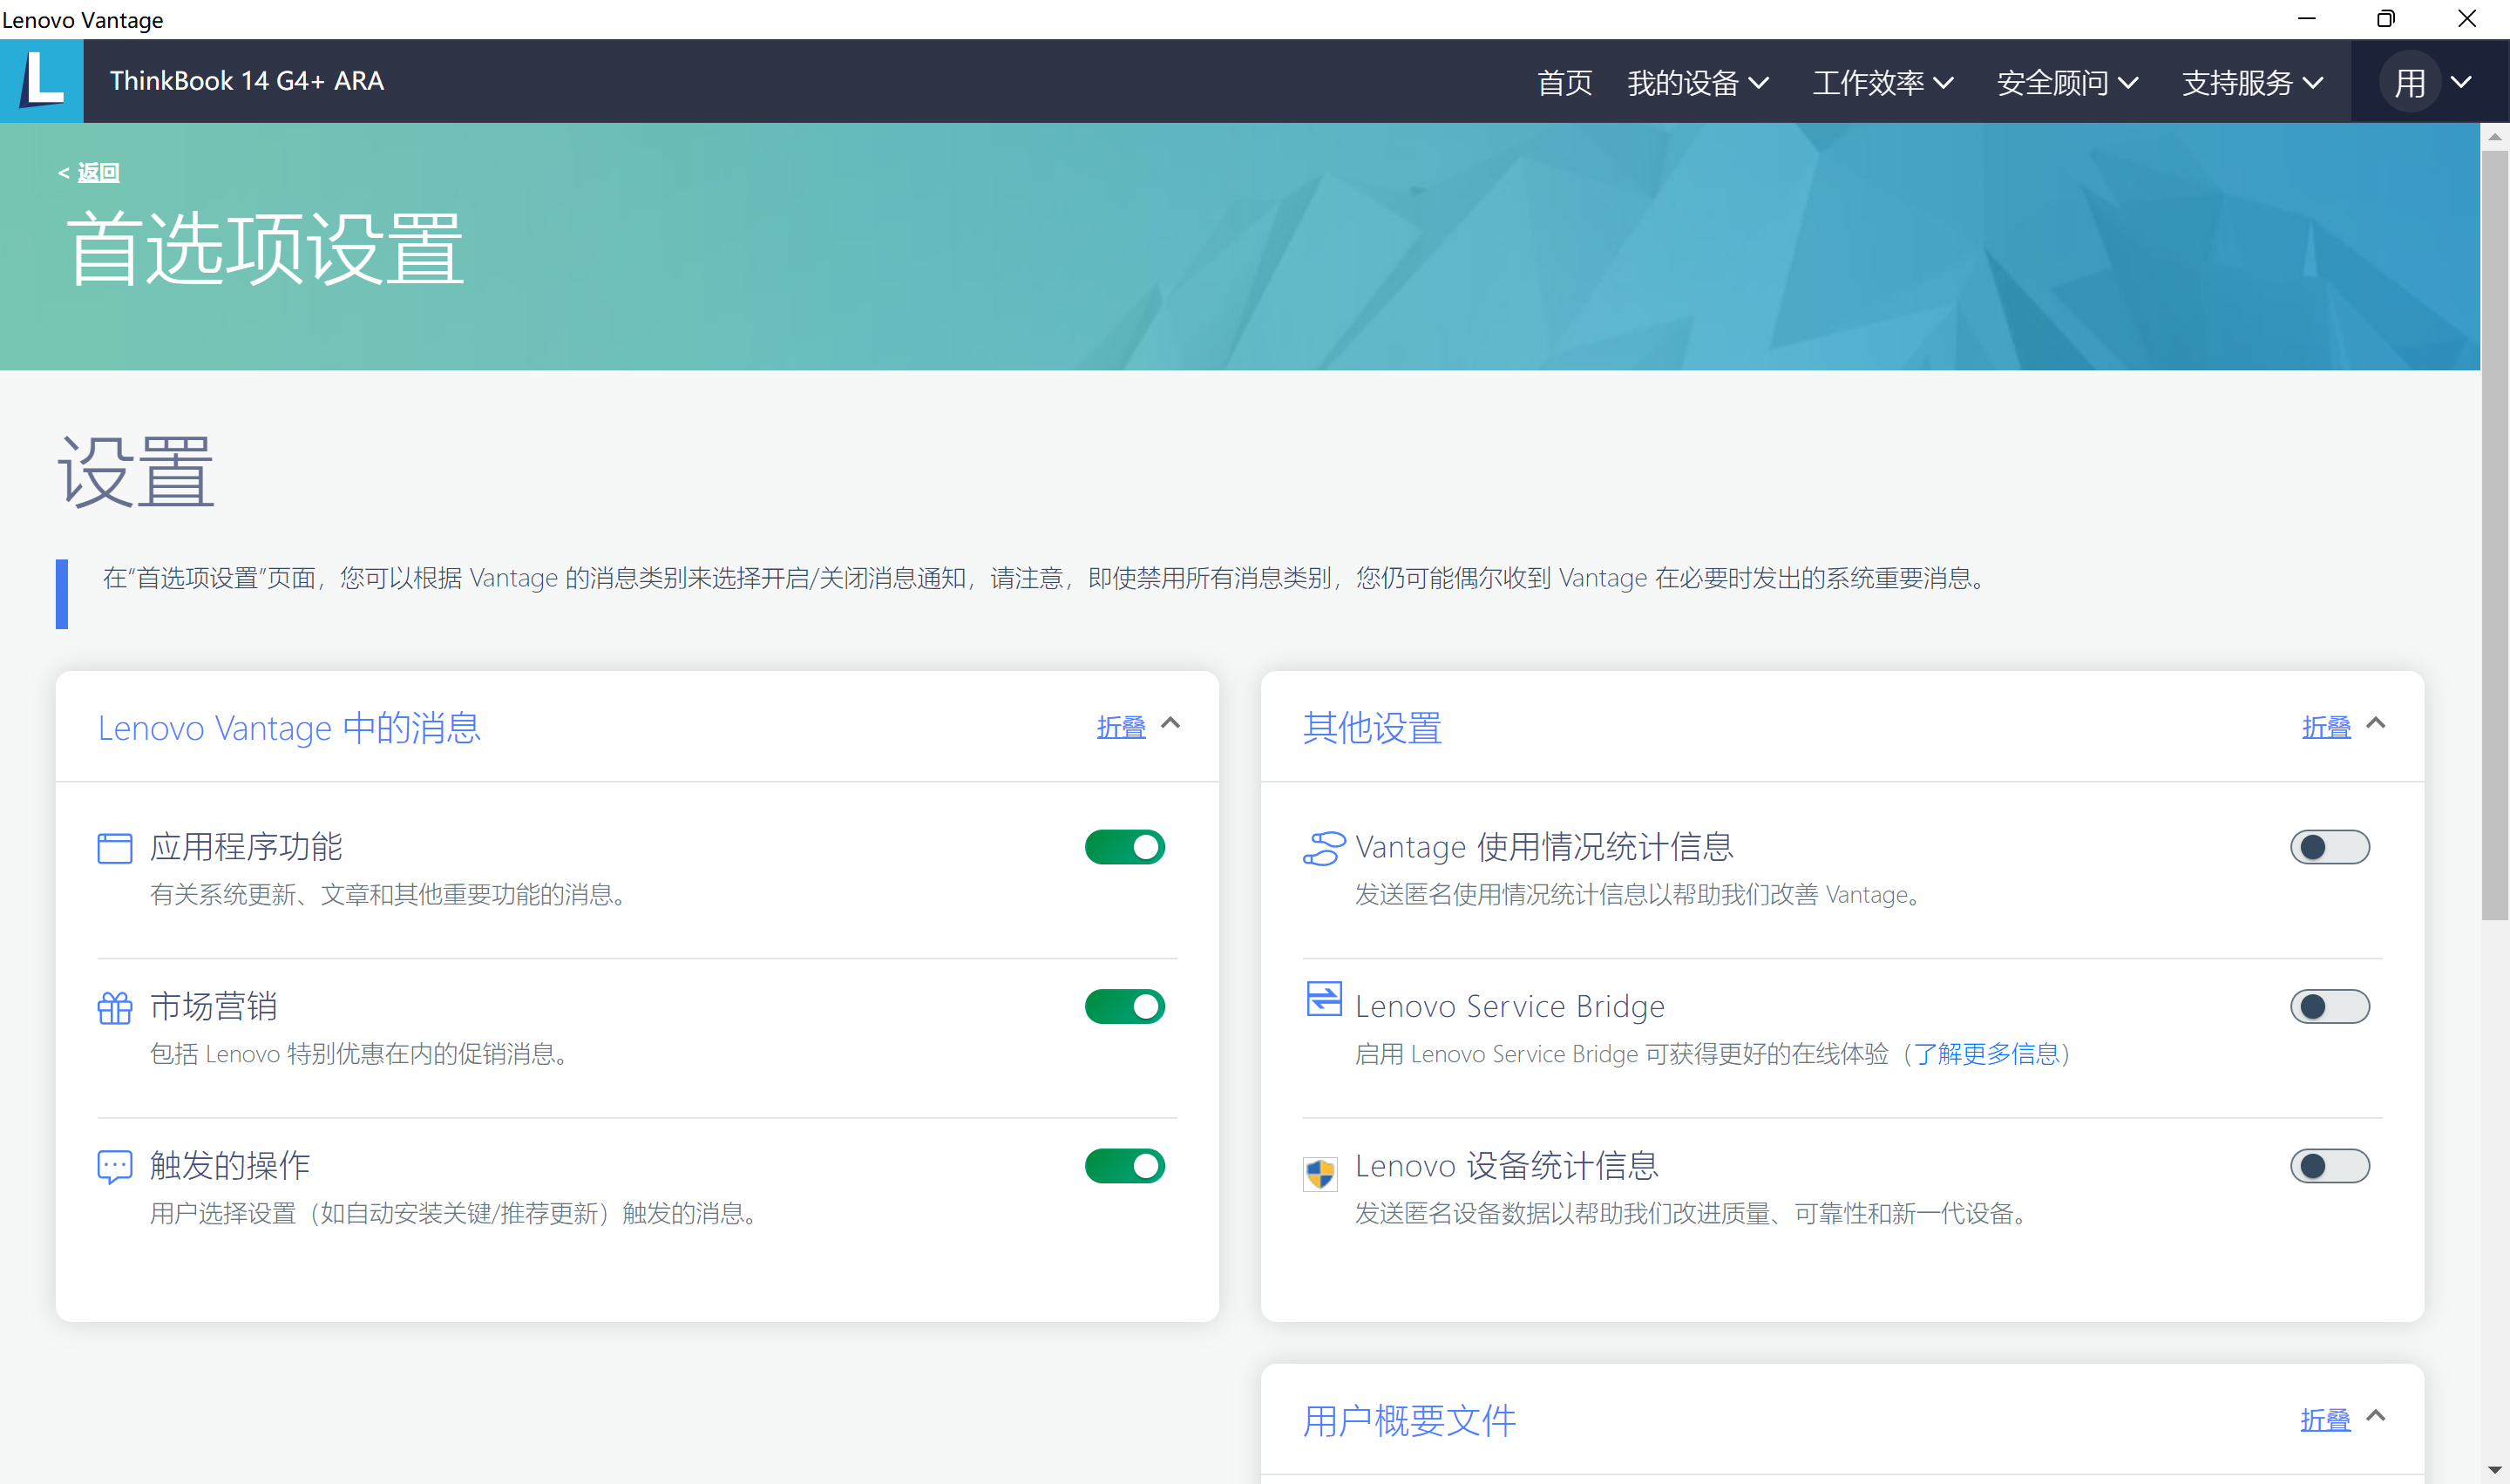Screen dimensions: 2510x1484
Task: Click 其他设置 section heading
Action: point(1372,728)
